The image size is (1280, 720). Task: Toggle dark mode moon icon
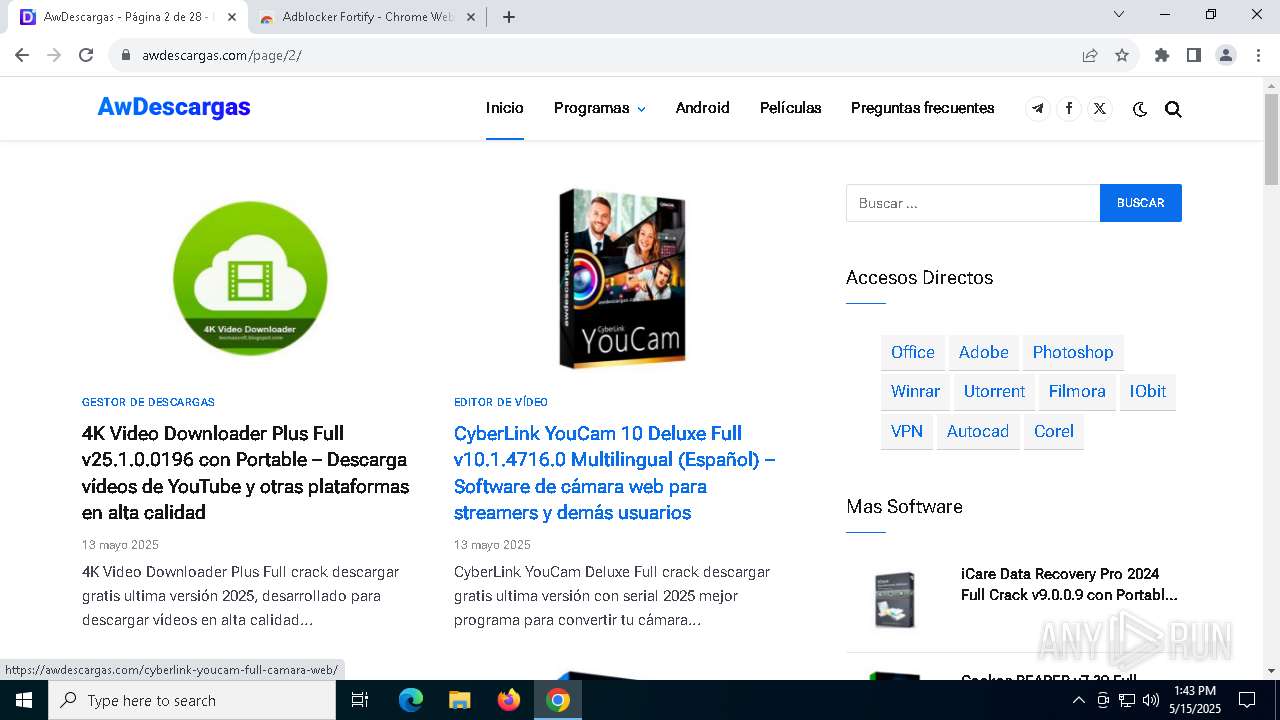tap(1140, 109)
